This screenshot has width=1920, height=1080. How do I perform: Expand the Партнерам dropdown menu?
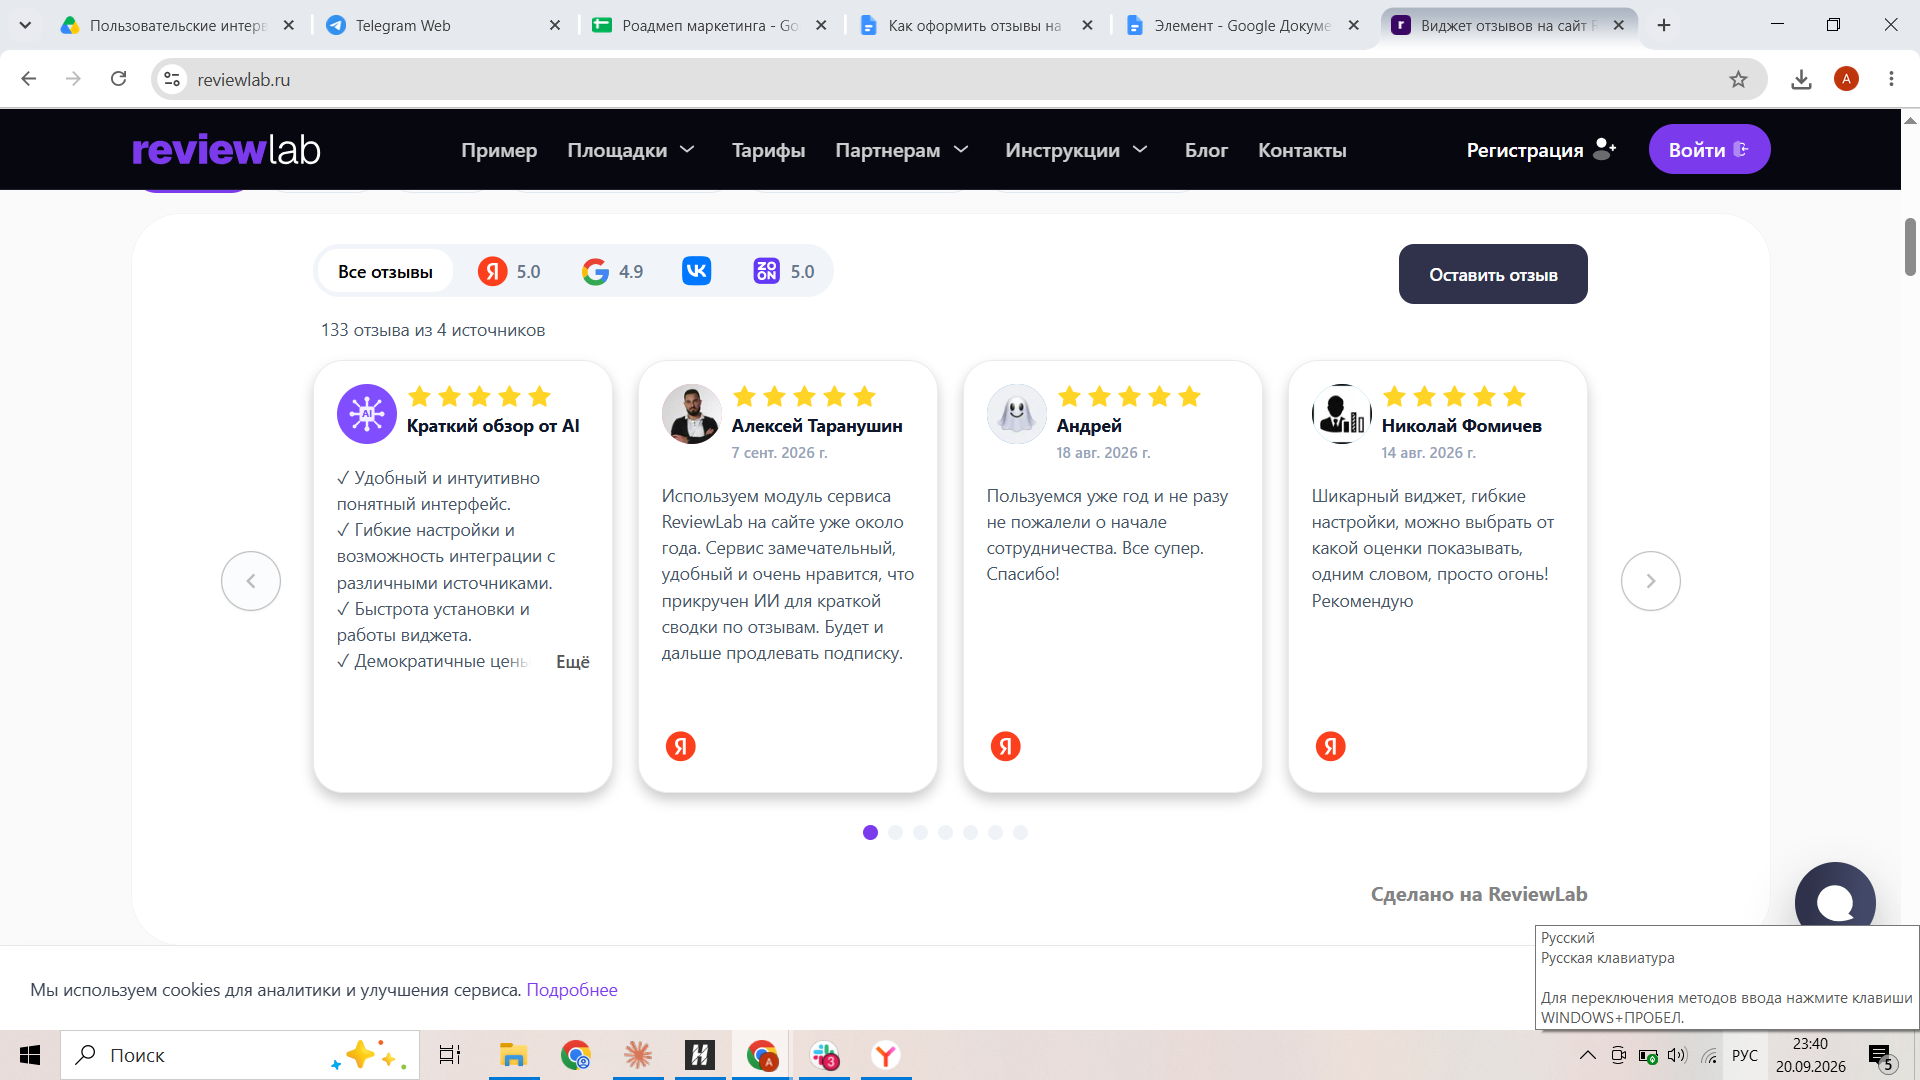pos(902,150)
